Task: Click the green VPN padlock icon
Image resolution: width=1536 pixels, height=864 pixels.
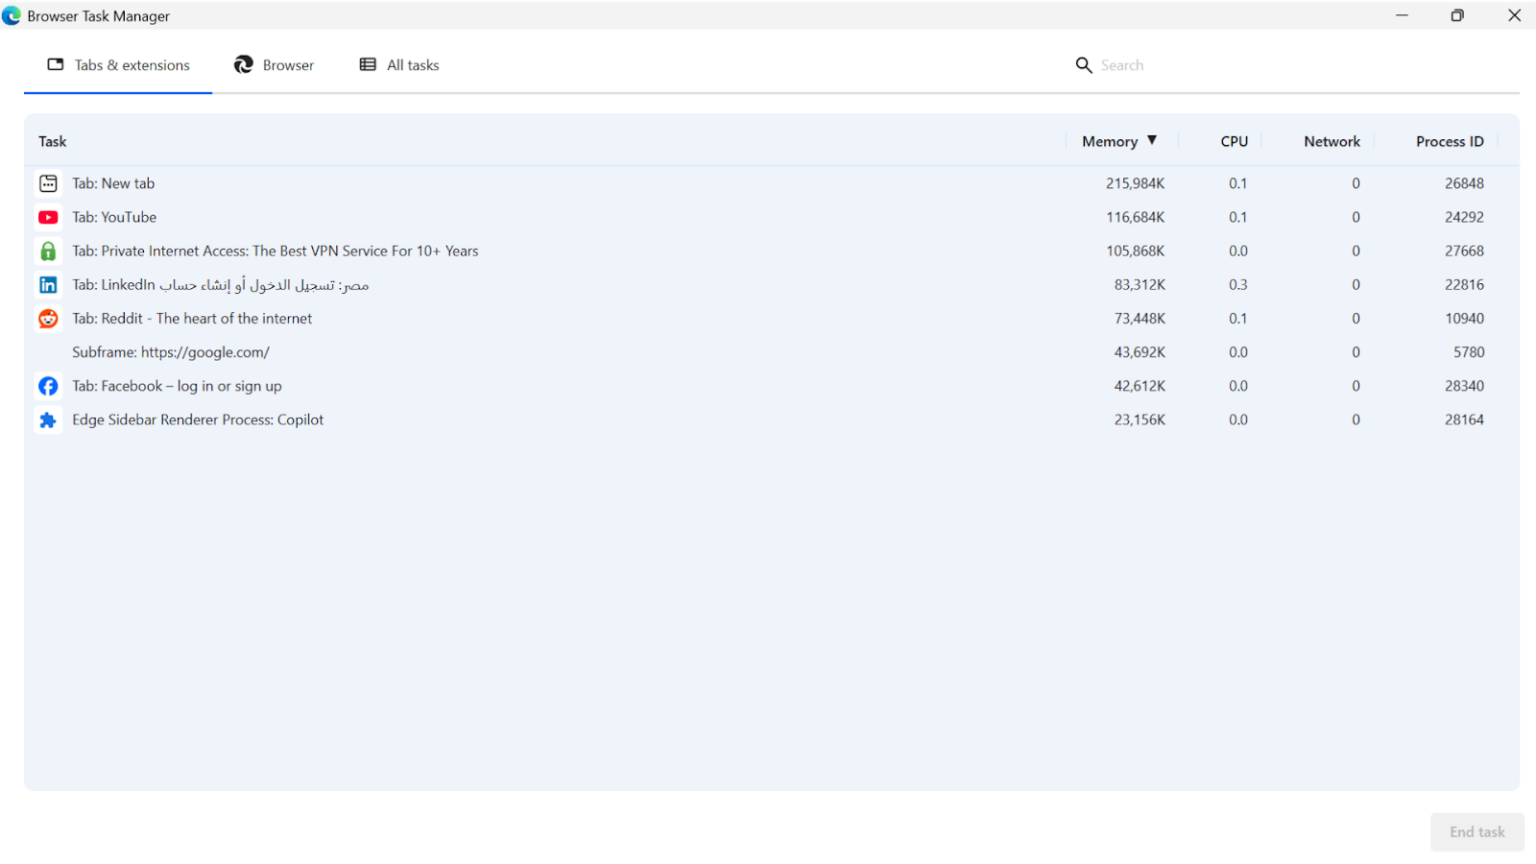Action: [48, 251]
